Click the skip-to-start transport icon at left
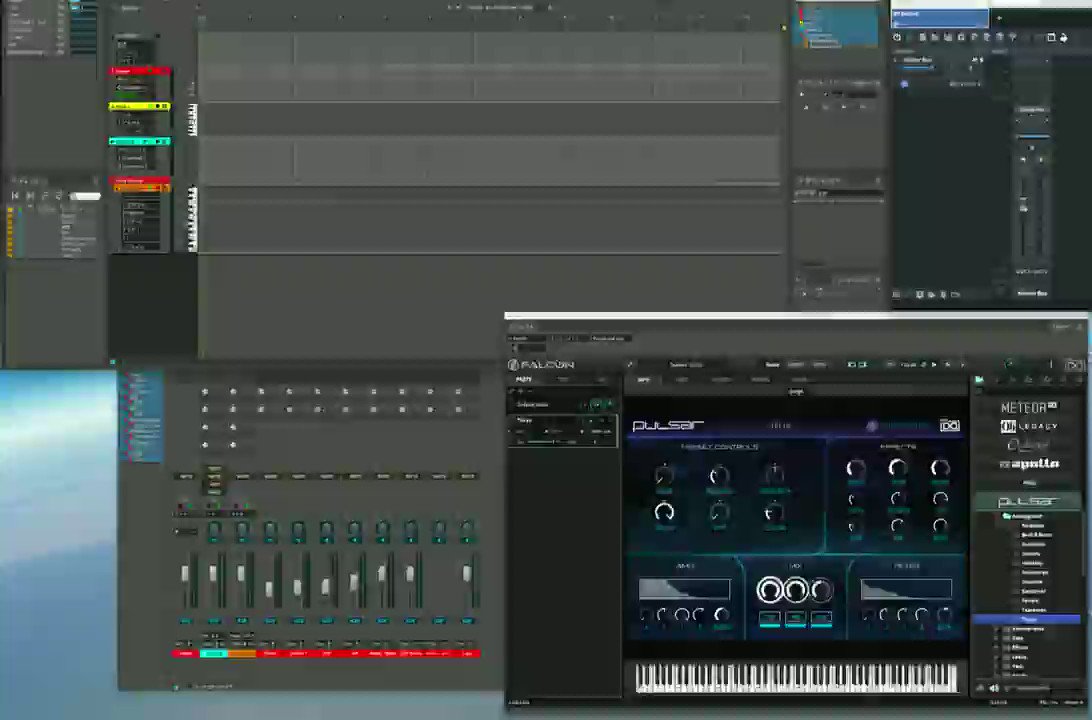 [15, 196]
